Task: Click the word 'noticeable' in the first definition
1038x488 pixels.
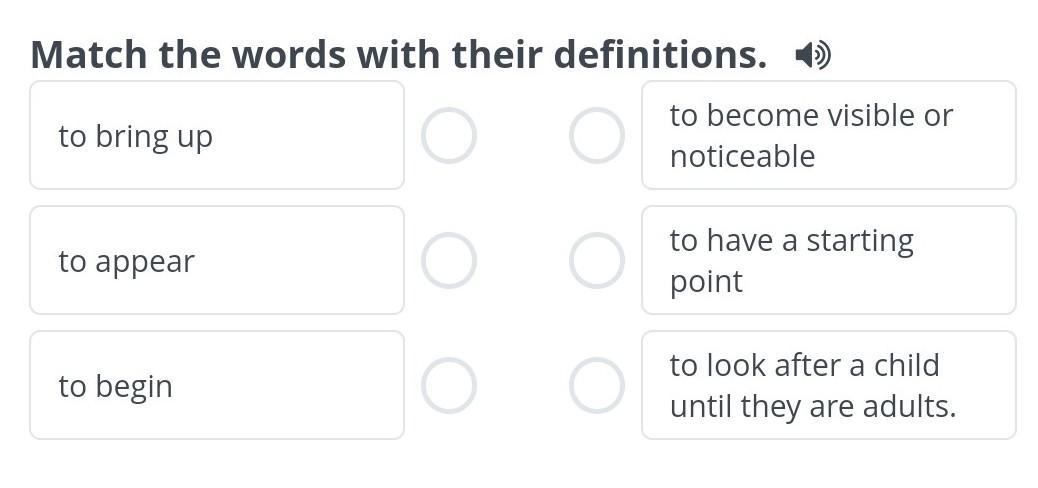Action: (742, 157)
